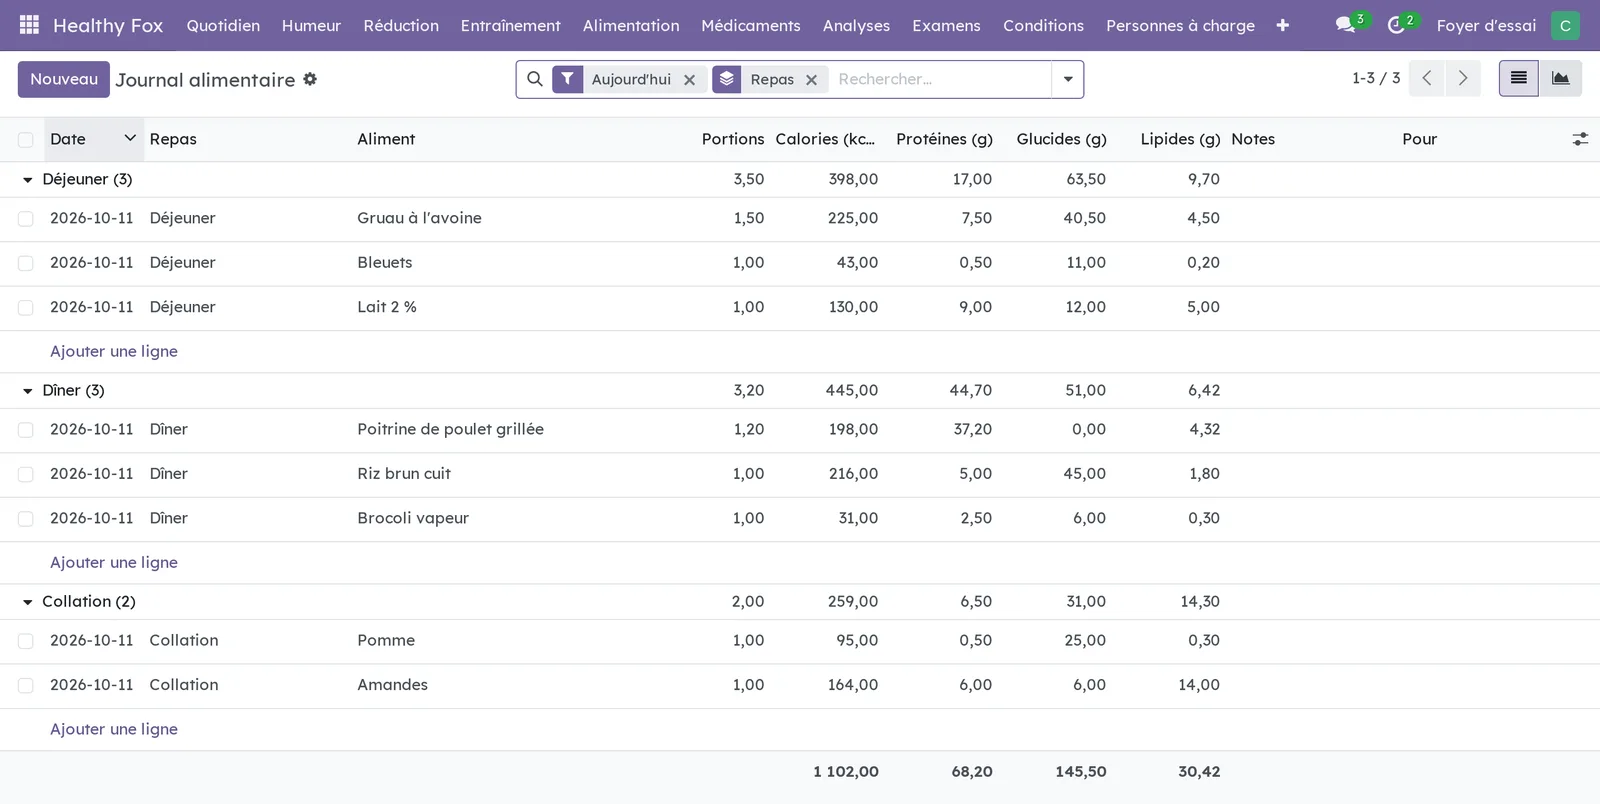Check the Bleuets row checkbox

(x=26, y=263)
